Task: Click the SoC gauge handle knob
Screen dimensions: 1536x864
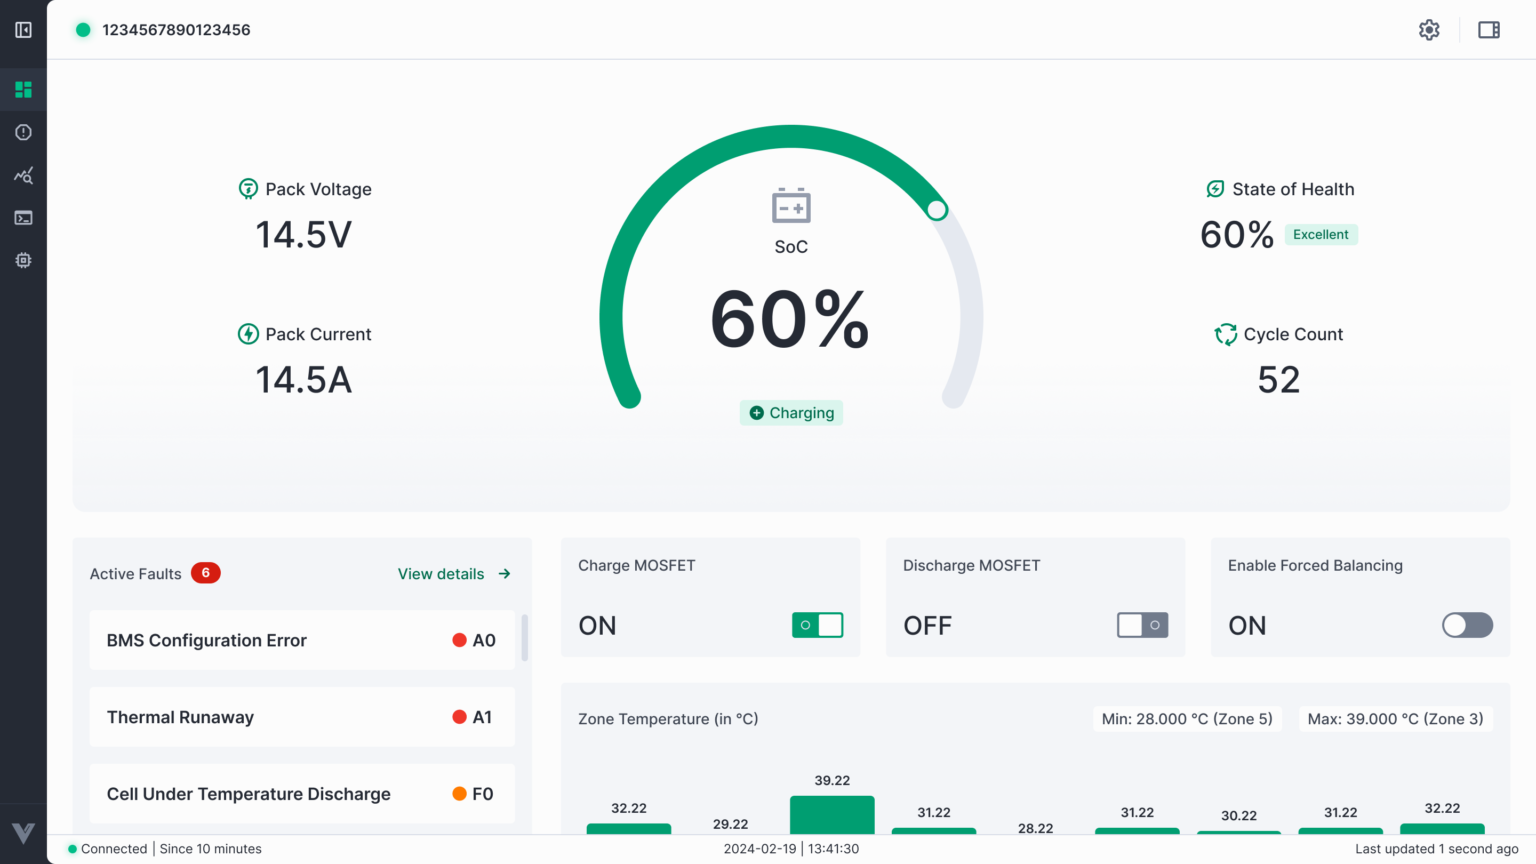Action: tap(937, 210)
